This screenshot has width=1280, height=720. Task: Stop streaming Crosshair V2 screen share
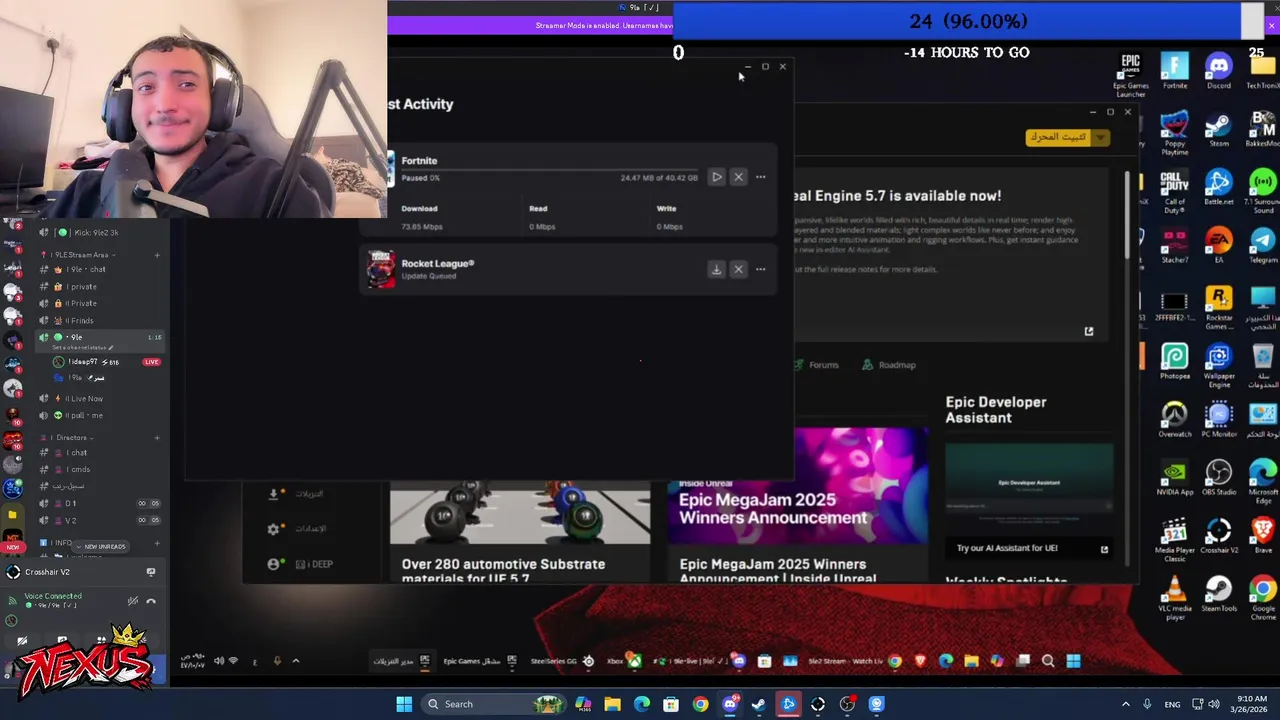[x=151, y=572]
